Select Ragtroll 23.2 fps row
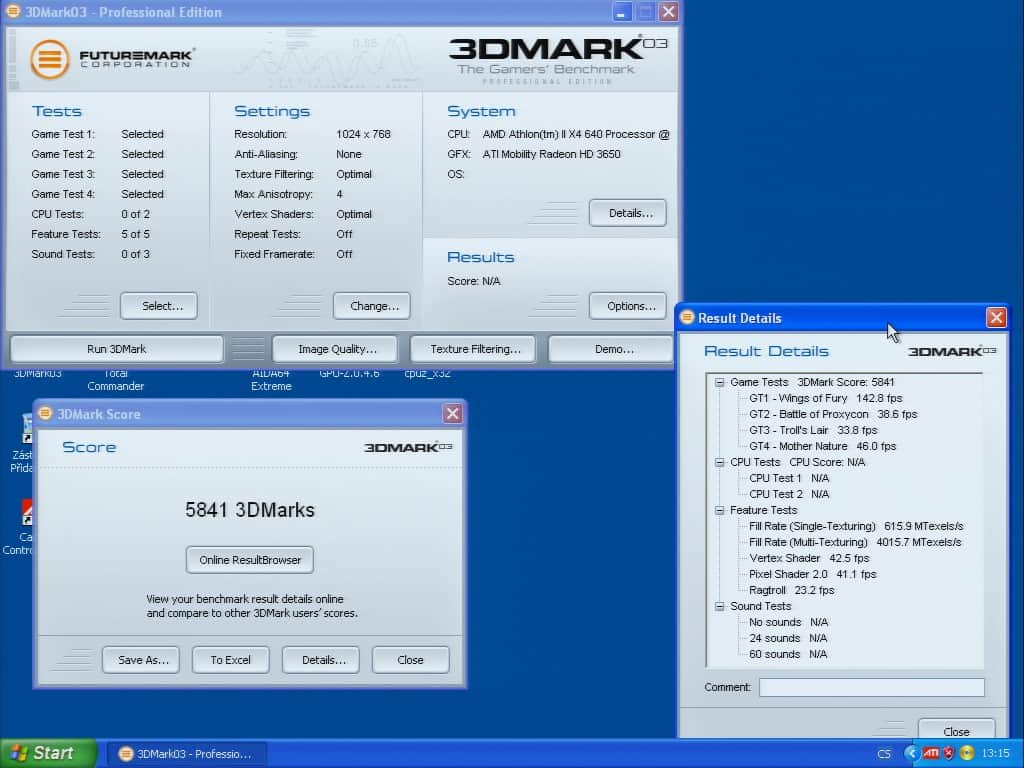Viewport: 1024px width, 768px height. 792,590
